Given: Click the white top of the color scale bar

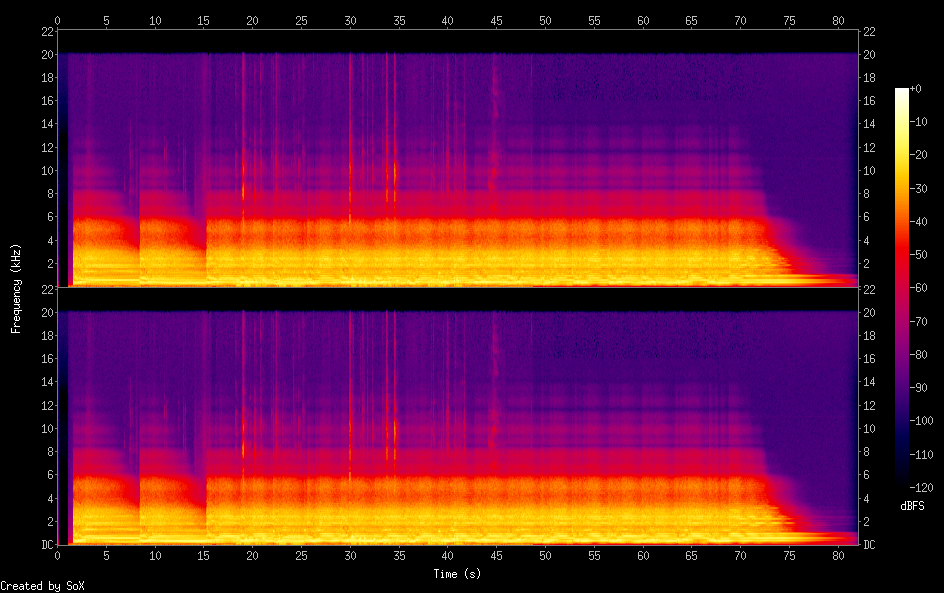Looking at the screenshot, I should [902, 92].
